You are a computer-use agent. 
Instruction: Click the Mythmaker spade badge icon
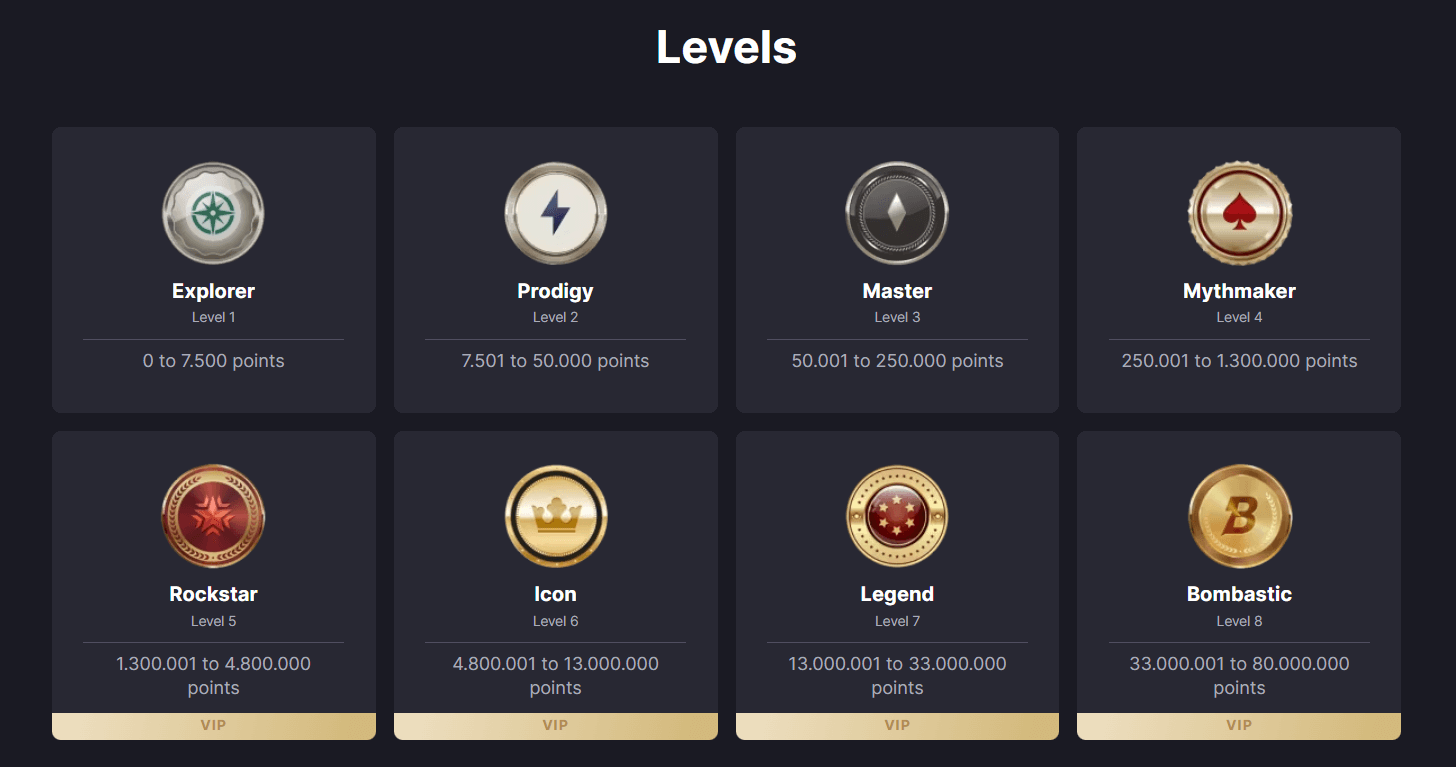tap(1239, 214)
